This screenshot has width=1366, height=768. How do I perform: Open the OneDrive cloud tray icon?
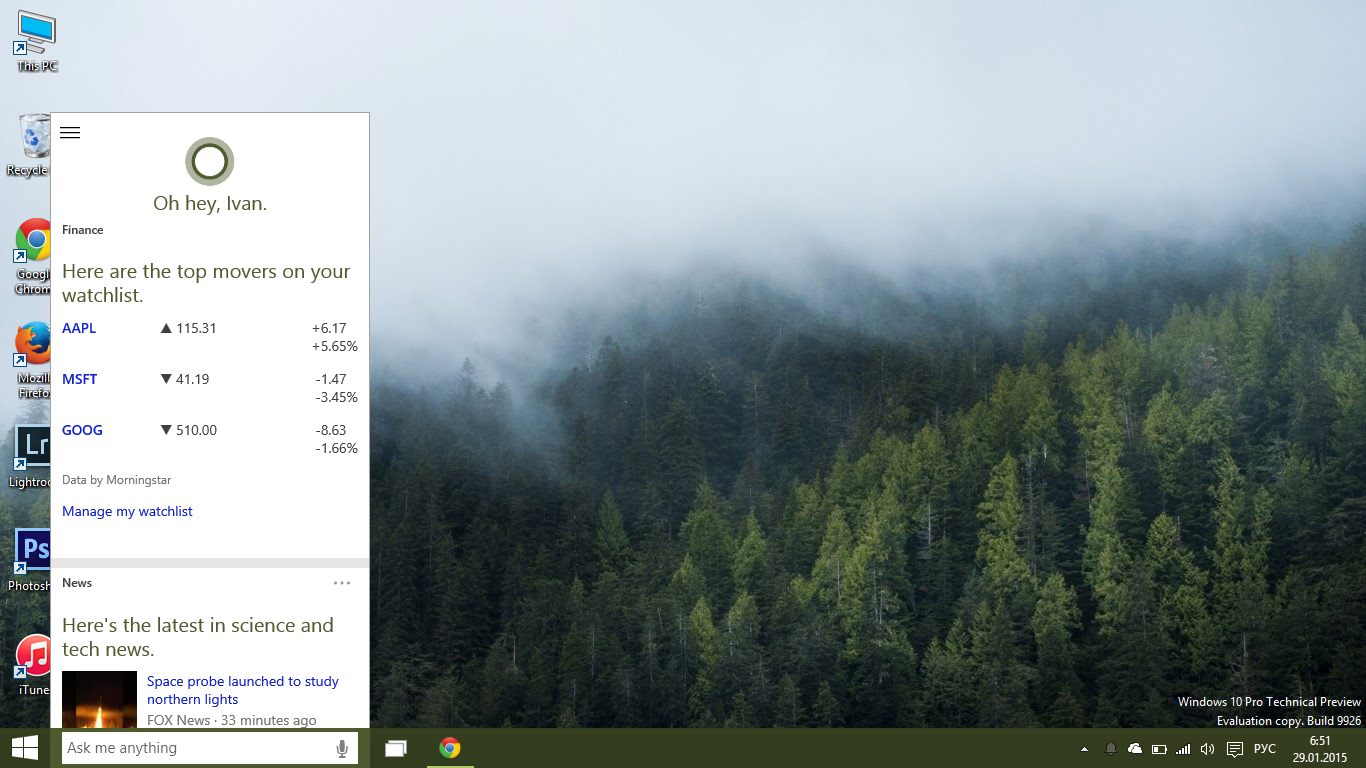1135,749
